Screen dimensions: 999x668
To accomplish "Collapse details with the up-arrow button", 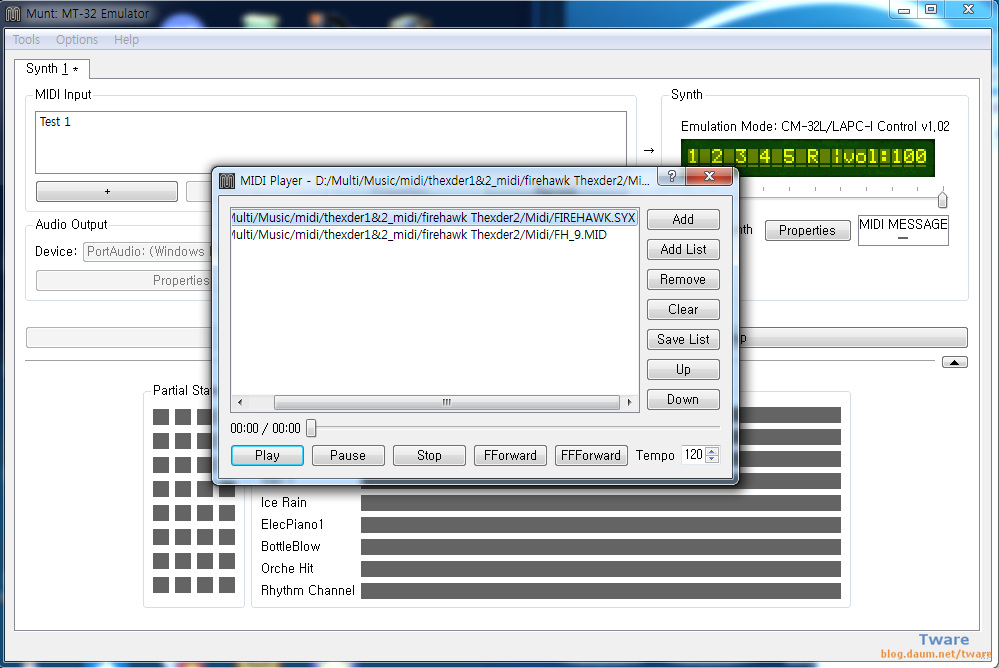I will tap(954, 362).
